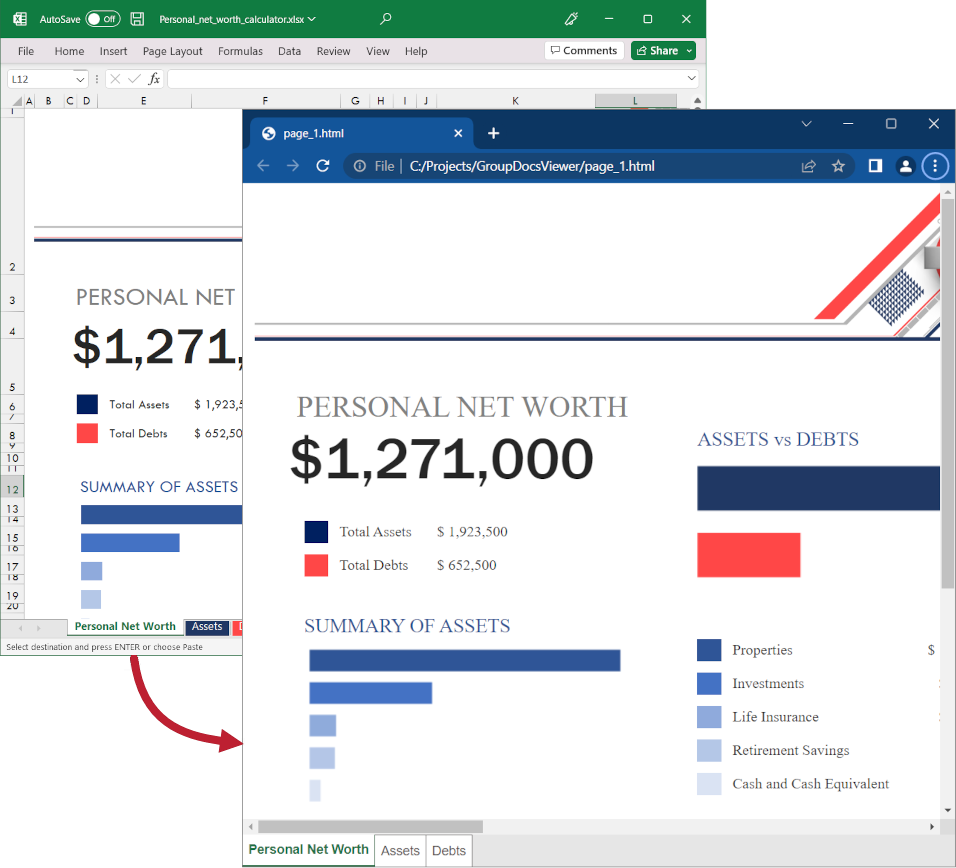Click the Comments button

pyautogui.click(x=584, y=51)
